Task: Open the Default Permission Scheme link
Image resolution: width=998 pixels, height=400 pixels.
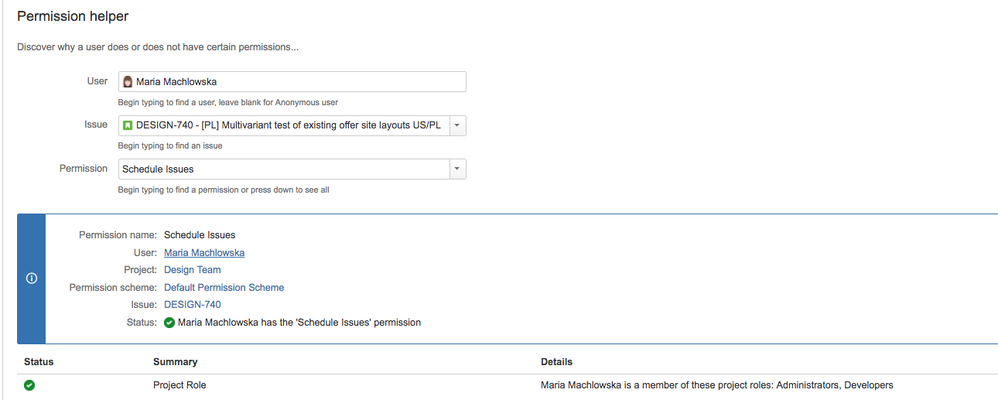Action: (x=224, y=287)
